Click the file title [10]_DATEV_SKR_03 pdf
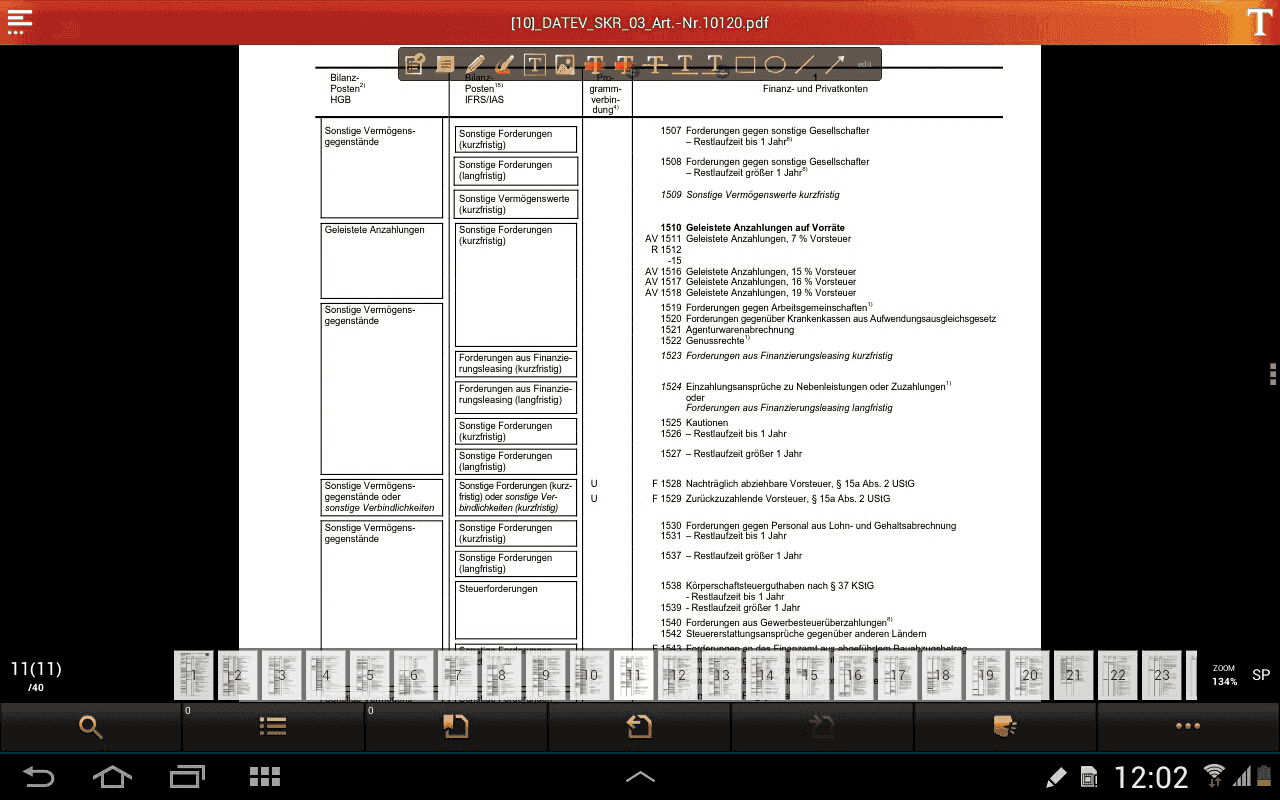The height and width of the screenshot is (800, 1280). (639, 23)
